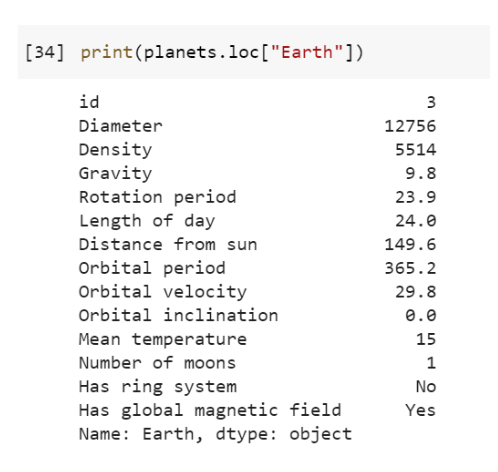Click the Density row label
Image resolution: width=498 pixels, height=472 pixels.
point(115,150)
